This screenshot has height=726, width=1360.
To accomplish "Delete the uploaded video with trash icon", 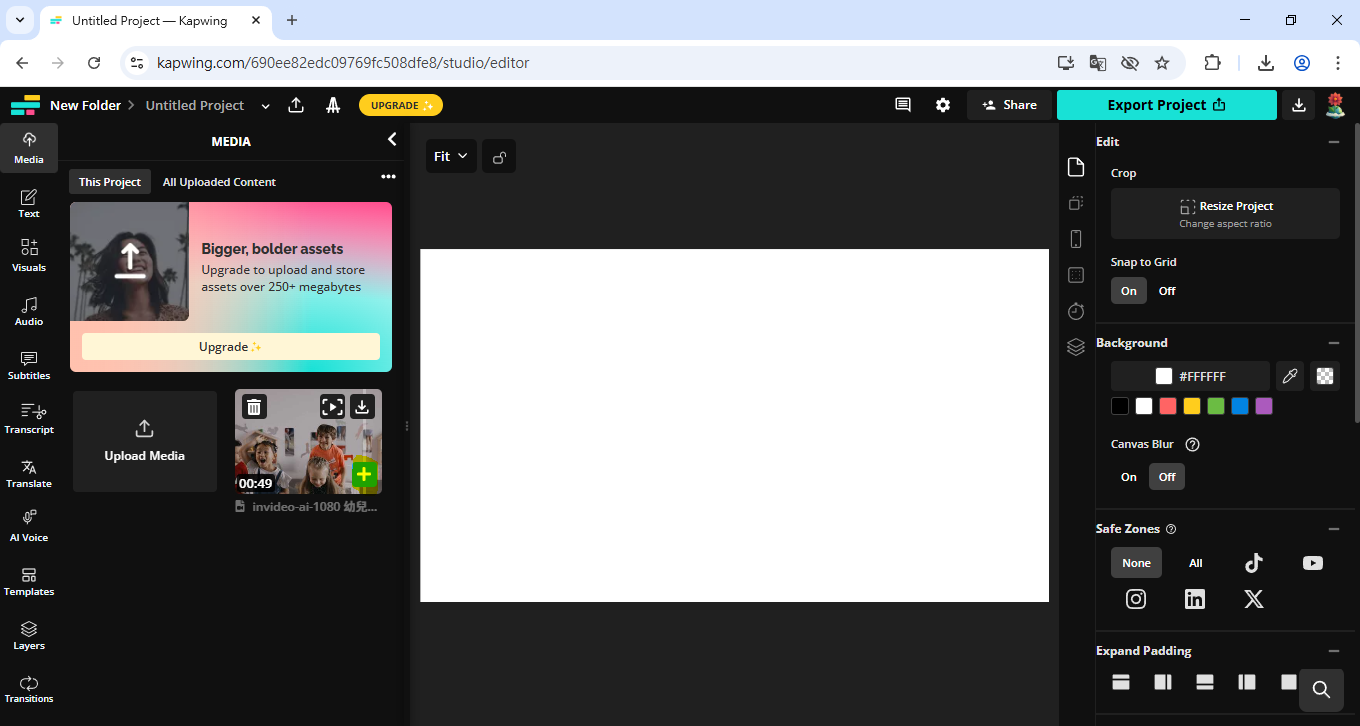I will point(254,406).
